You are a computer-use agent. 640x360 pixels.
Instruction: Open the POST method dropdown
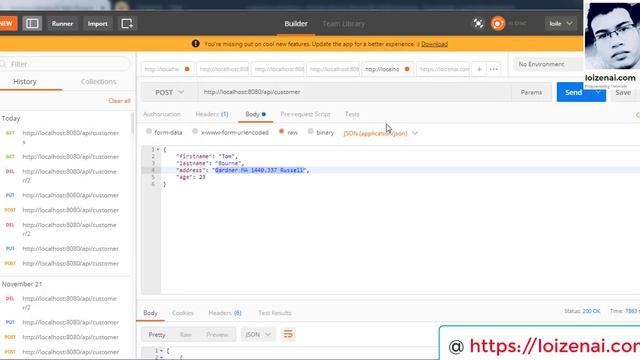[169, 92]
